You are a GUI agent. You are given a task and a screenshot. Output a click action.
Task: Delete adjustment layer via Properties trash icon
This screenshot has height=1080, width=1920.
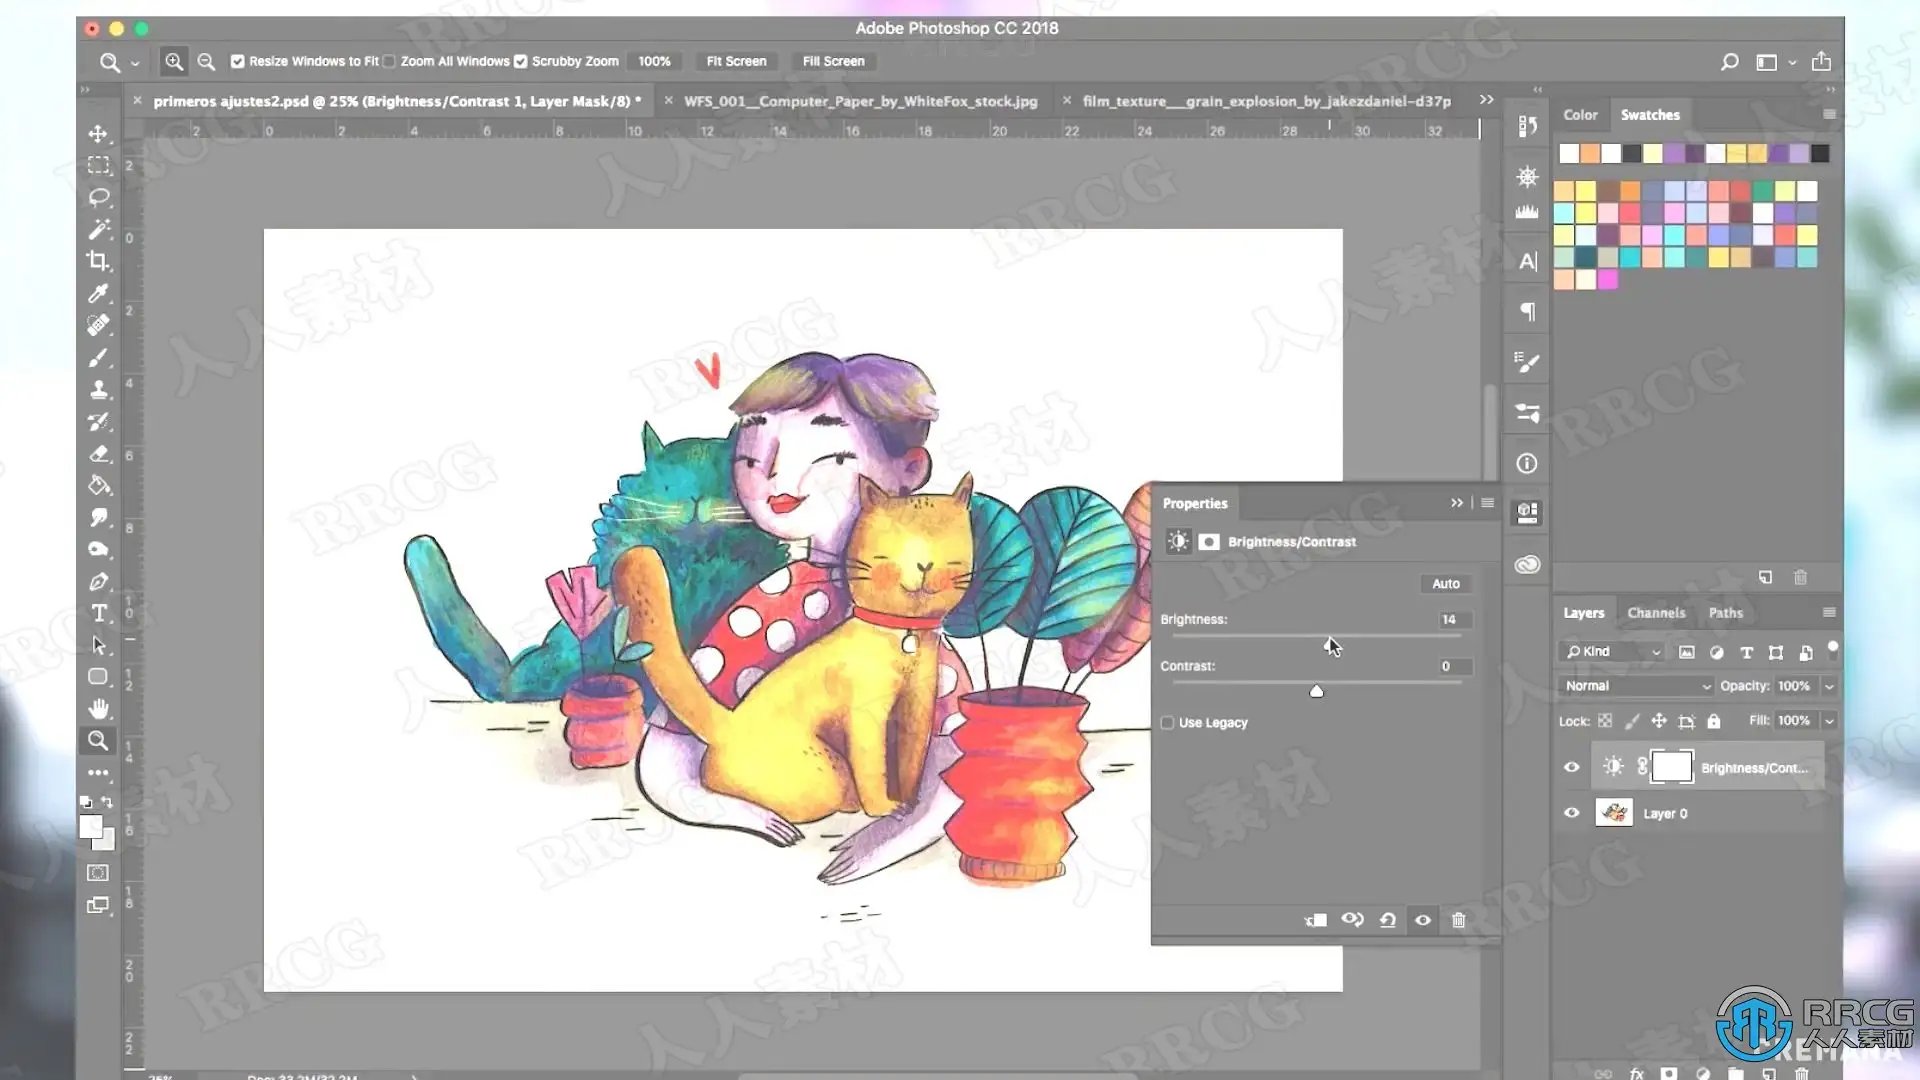[1458, 920]
